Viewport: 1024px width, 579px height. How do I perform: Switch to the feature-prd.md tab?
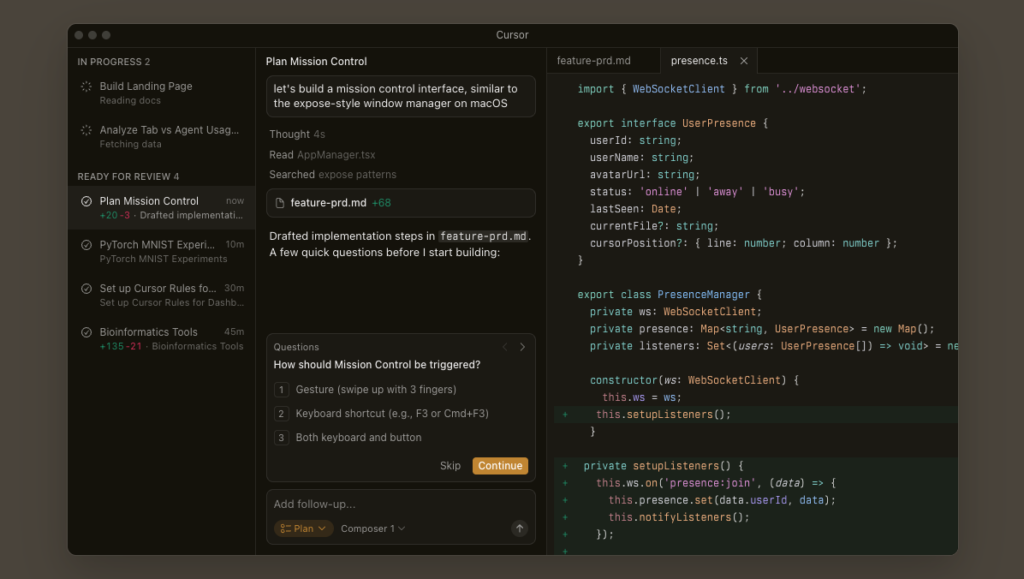595,60
